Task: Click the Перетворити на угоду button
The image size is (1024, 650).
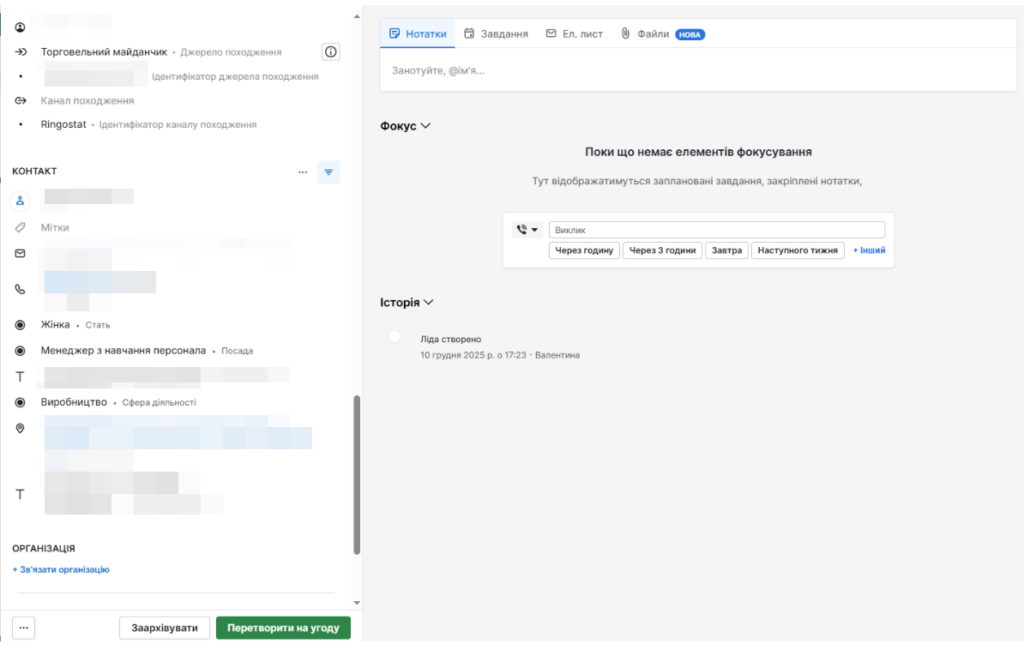Action: [x=283, y=627]
